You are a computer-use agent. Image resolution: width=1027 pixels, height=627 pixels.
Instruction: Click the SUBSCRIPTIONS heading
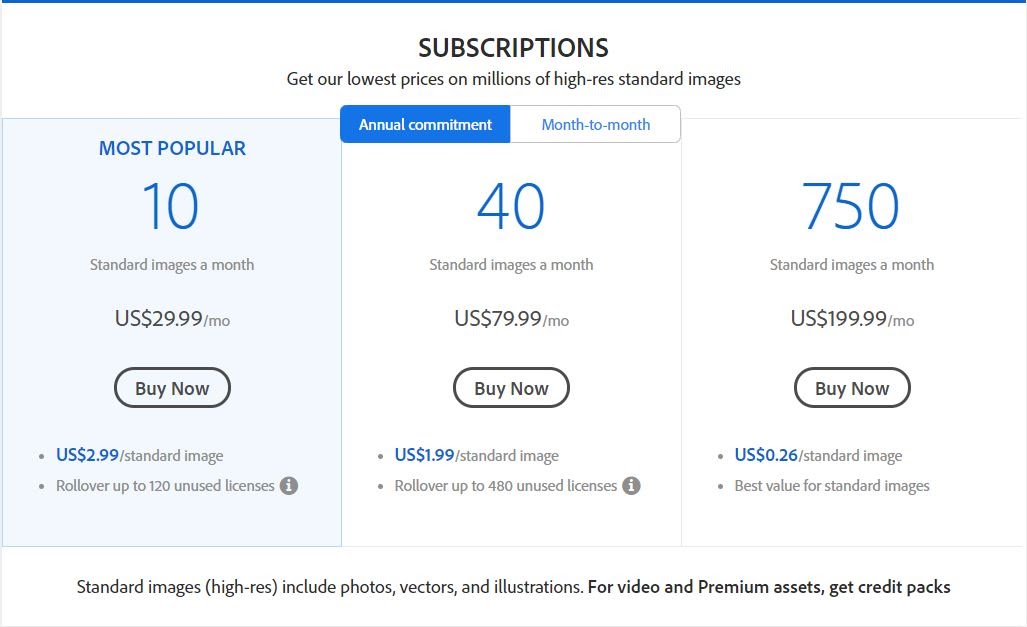point(514,48)
